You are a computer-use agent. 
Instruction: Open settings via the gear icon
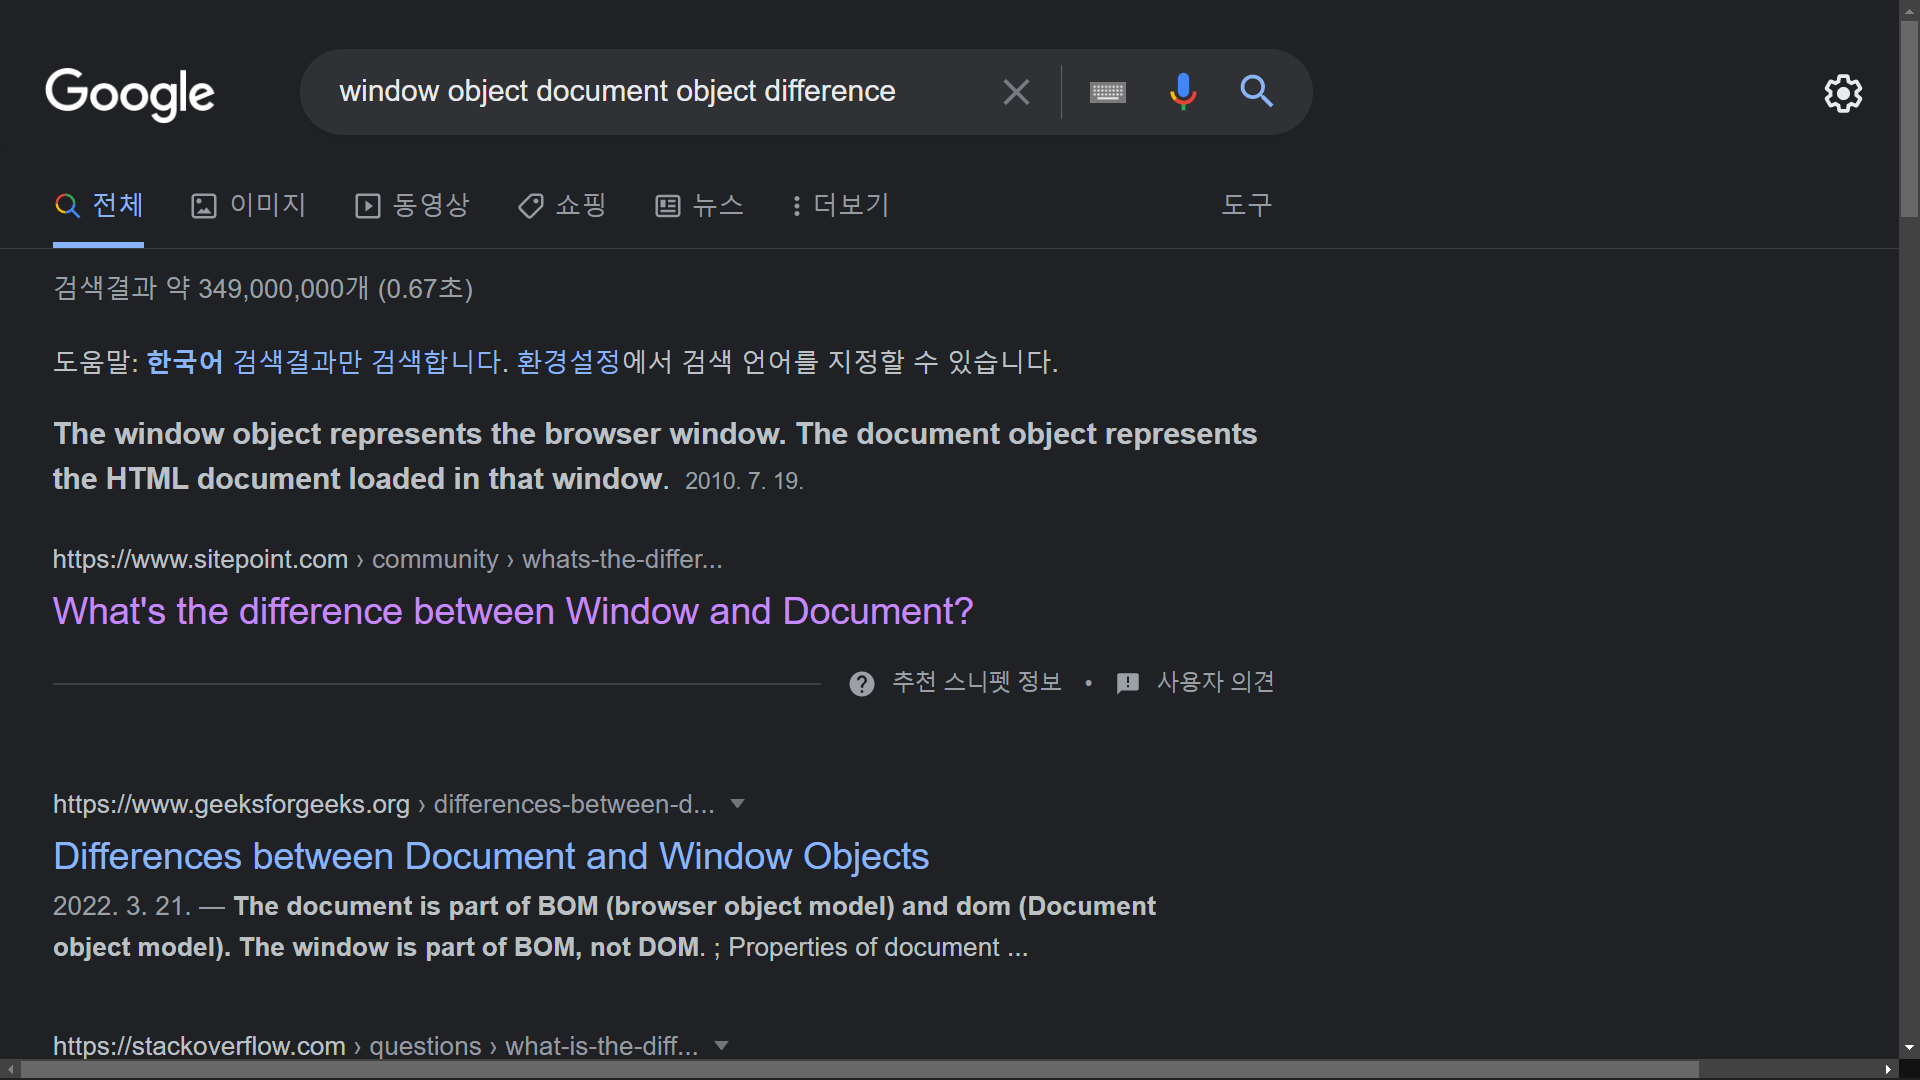coord(1843,93)
